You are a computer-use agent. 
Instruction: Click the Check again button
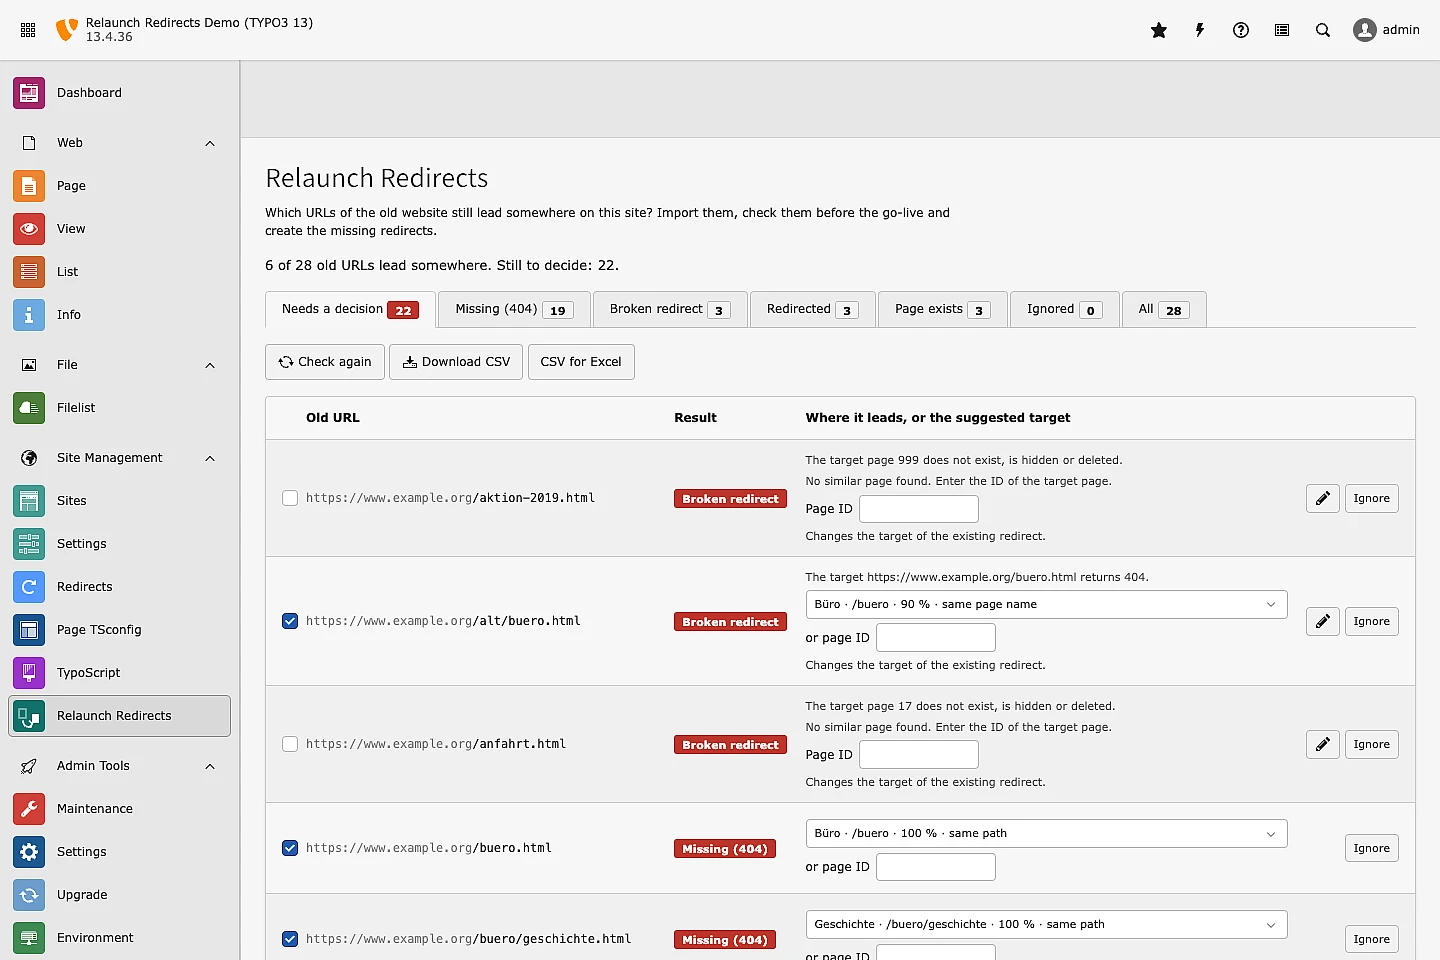[325, 362]
